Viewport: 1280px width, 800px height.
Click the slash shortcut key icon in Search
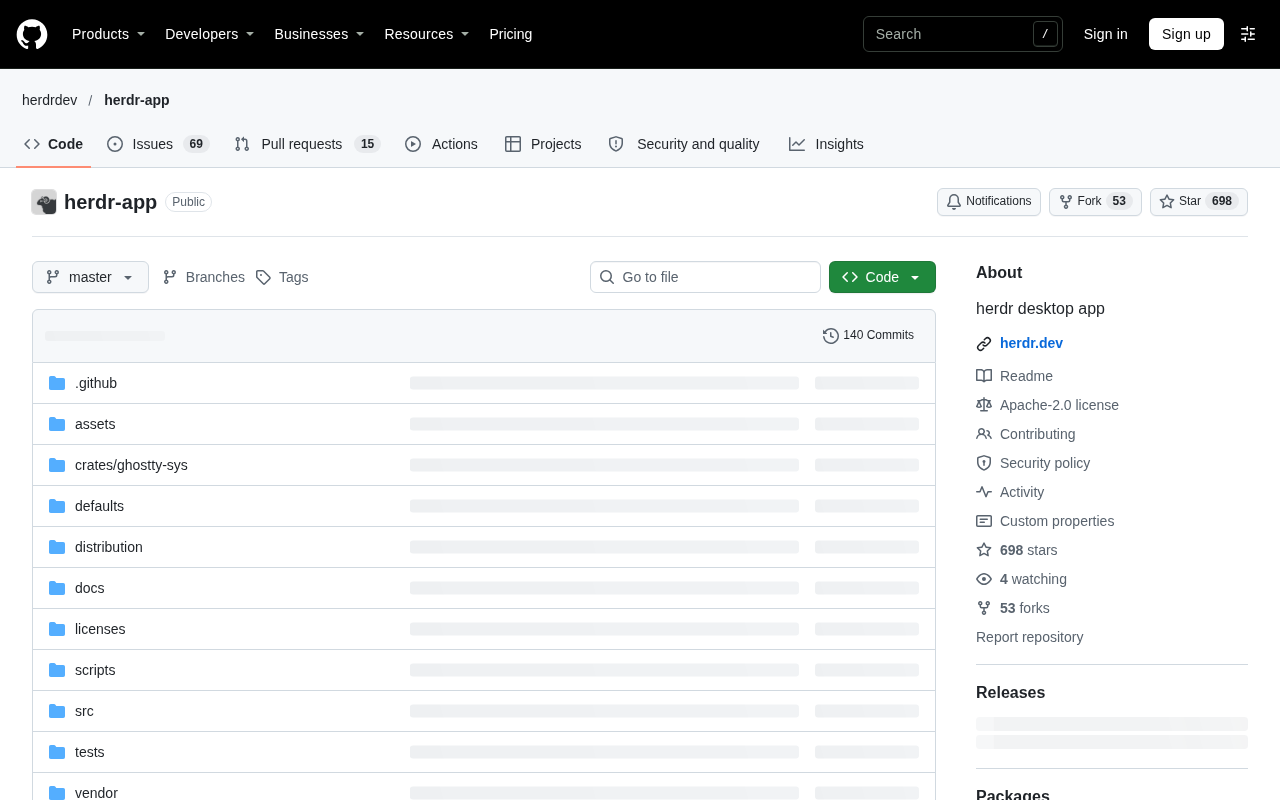[1045, 34]
